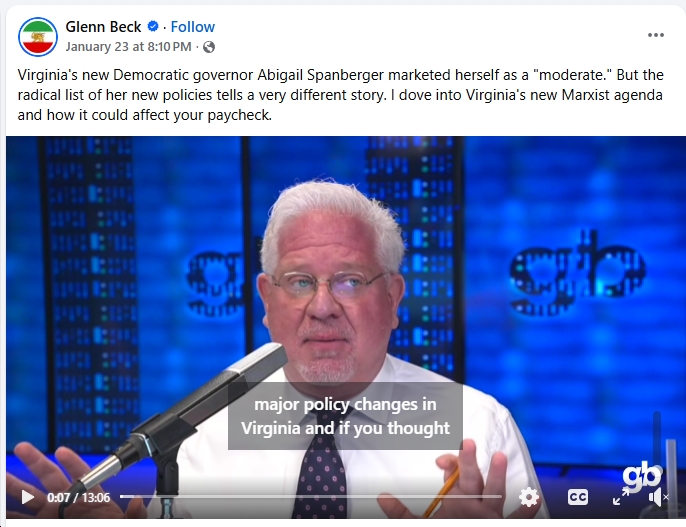Click the white gb watermark logo on video
This screenshot has height=527, width=686.
pyautogui.click(x=642, y=477)
